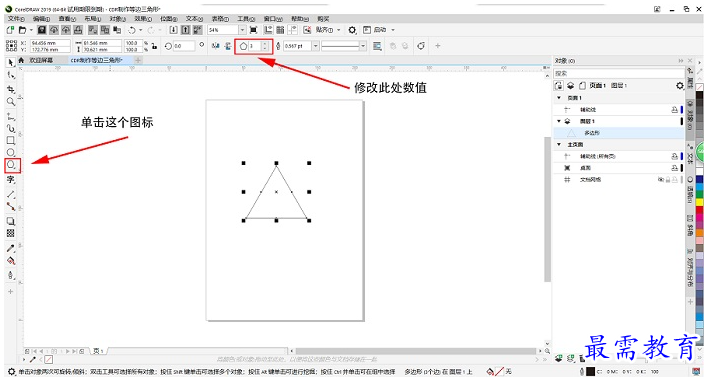Select the Smart Fill tool
The image size is (706, 379).
click(x=11, y=275)
